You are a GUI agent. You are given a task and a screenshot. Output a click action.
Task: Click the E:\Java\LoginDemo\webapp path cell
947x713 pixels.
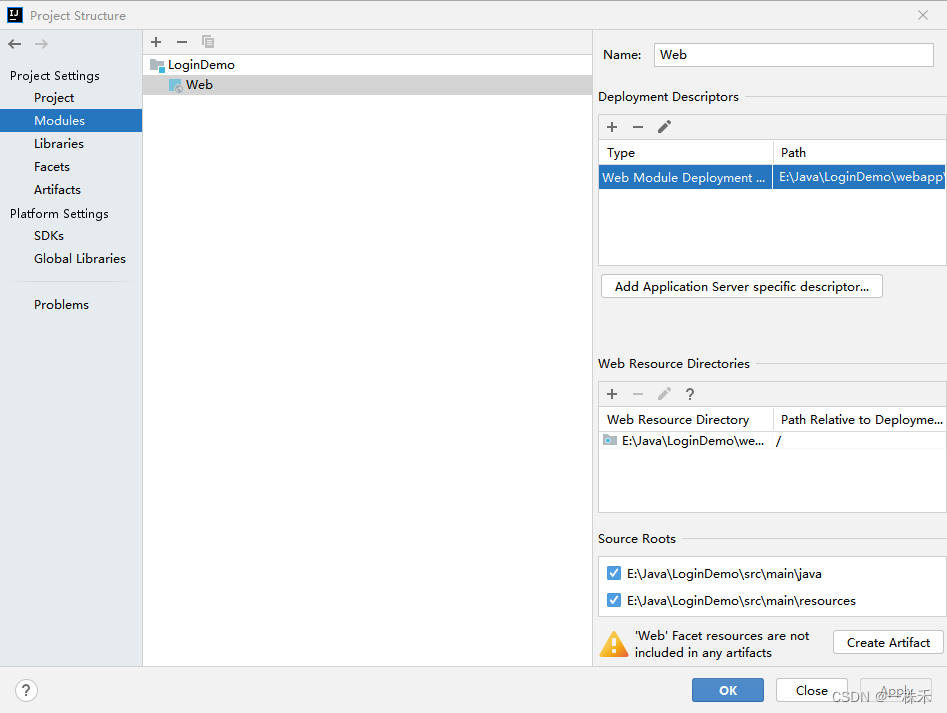point(859,177)
